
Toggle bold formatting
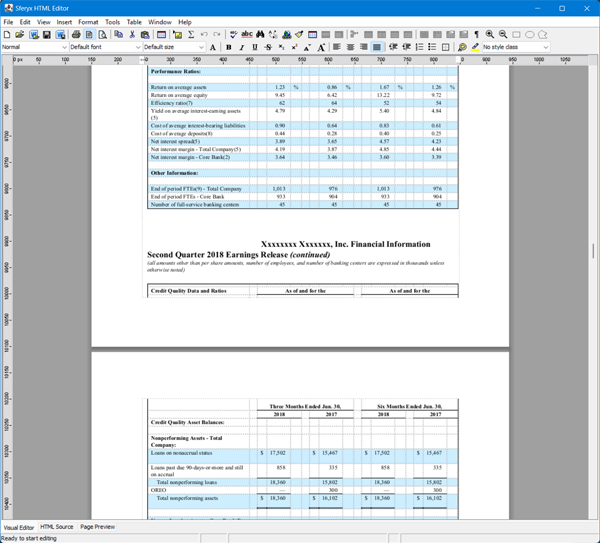click(x=228, y=47)
